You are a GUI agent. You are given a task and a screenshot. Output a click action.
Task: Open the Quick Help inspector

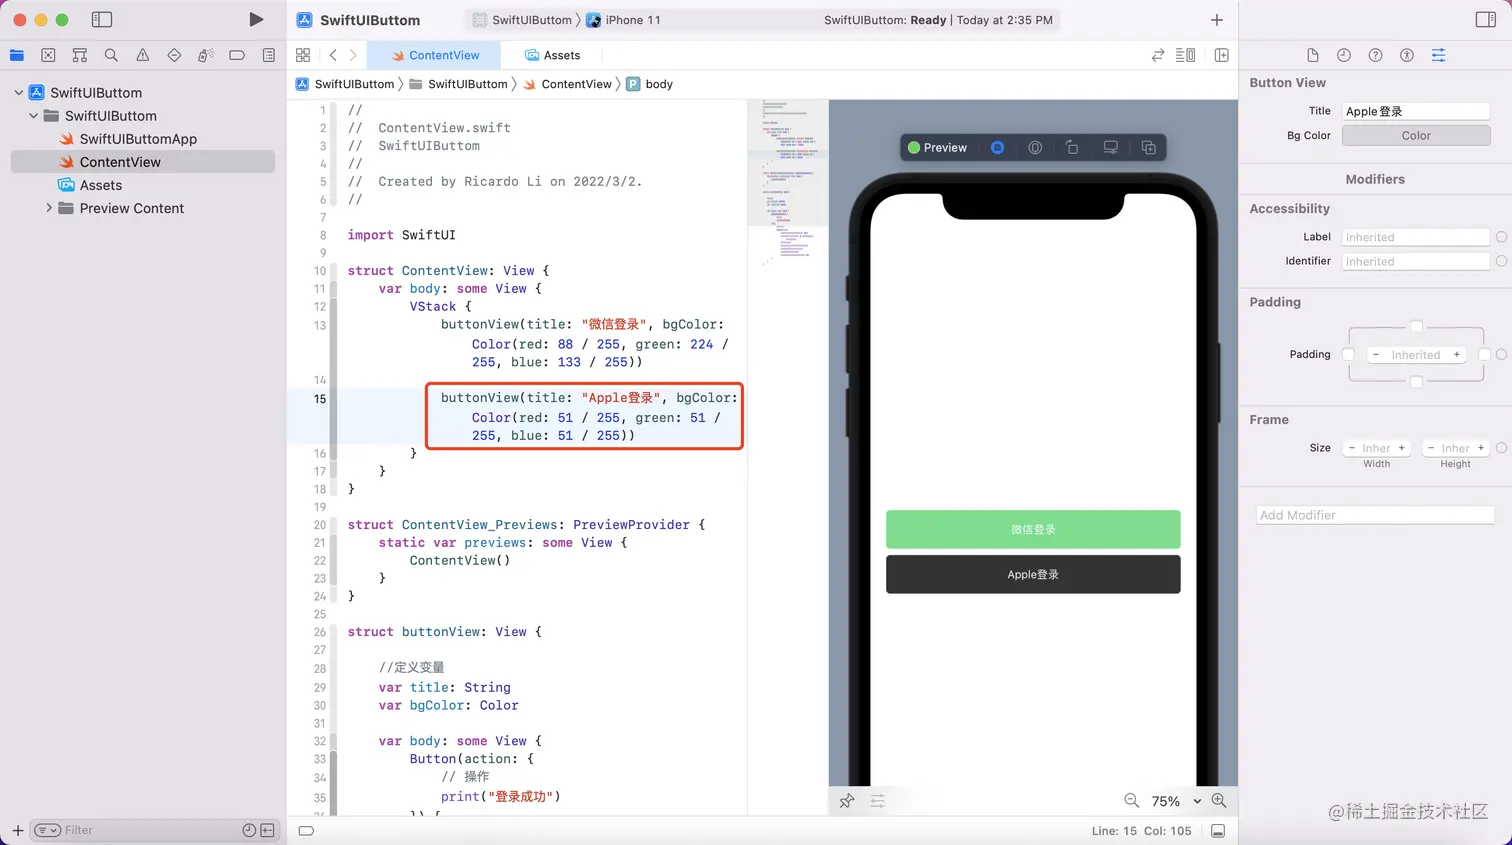click(x=1375, y=55)
